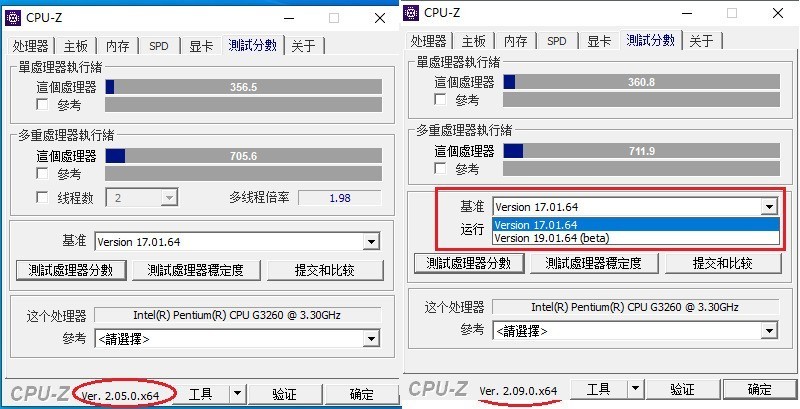
Task: Click 測試處理器穩定度 in the right window
Action: pos(593,263)
